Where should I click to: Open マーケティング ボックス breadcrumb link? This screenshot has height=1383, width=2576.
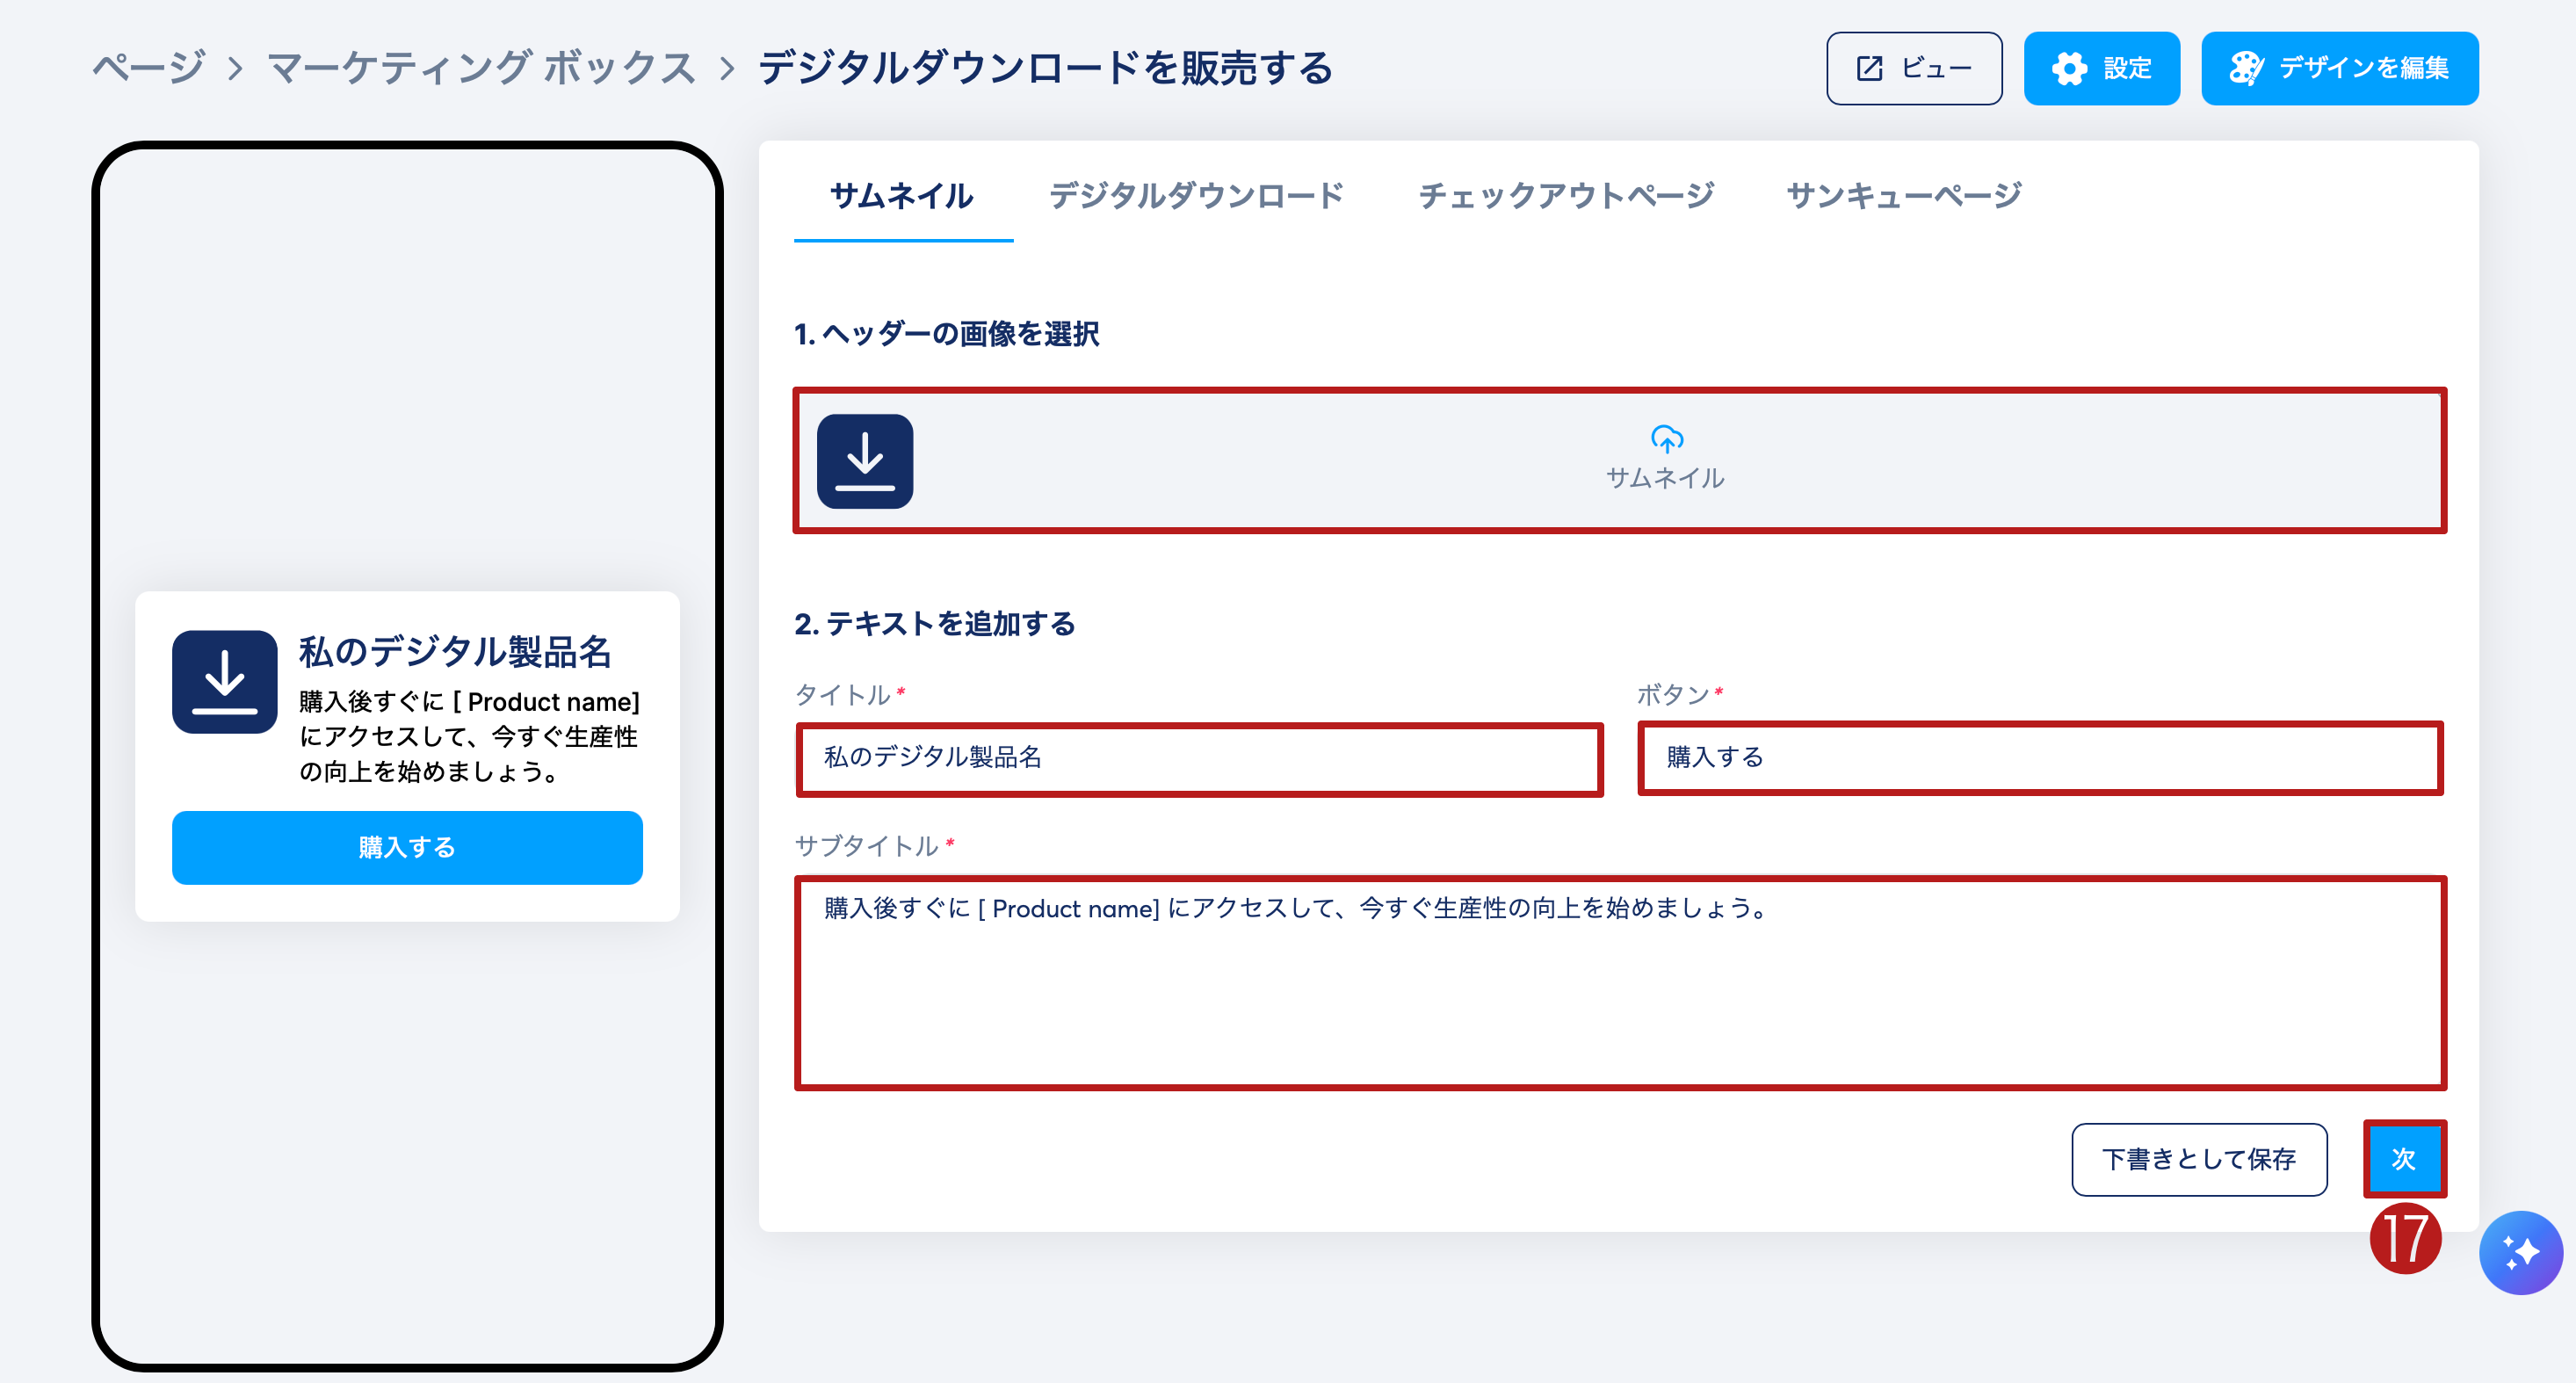point(481,68)
